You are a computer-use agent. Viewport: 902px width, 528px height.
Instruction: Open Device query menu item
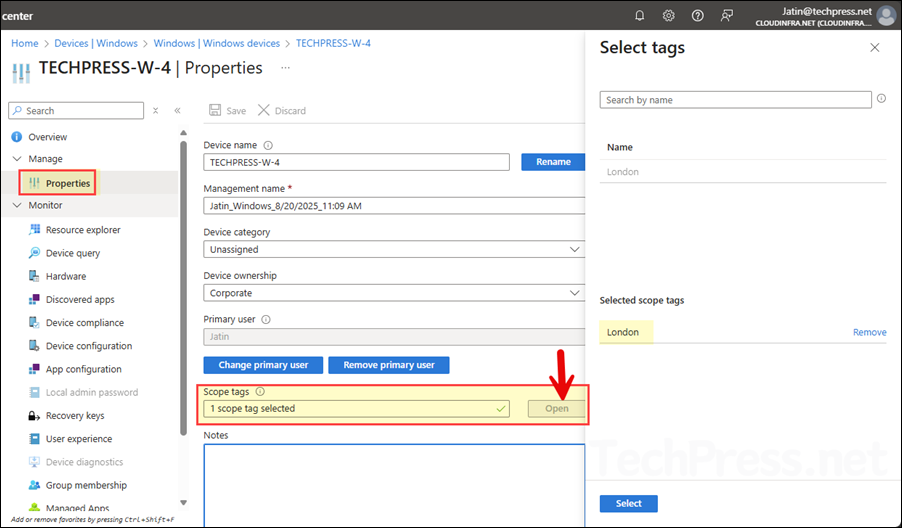(x=73, y=253)
